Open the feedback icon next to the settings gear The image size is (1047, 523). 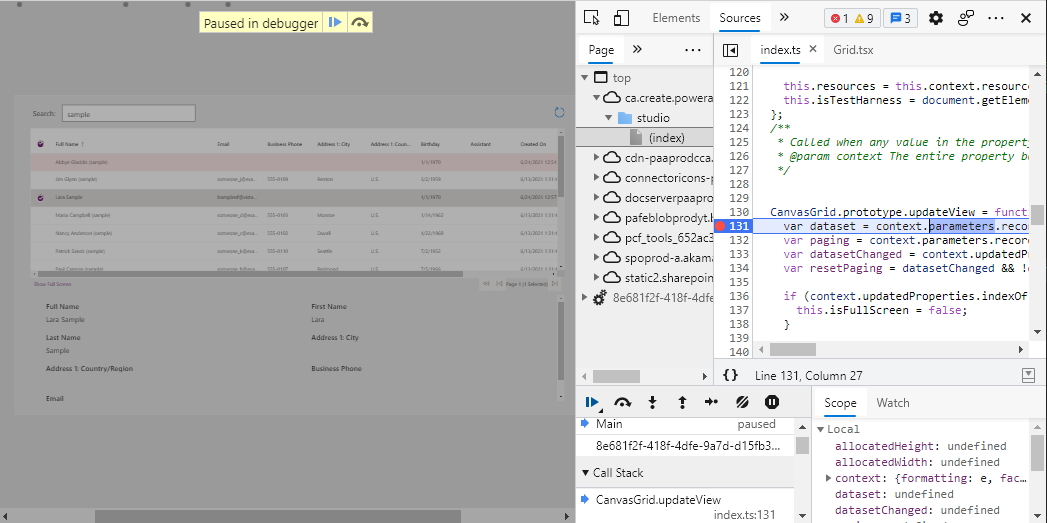[966, 18]
